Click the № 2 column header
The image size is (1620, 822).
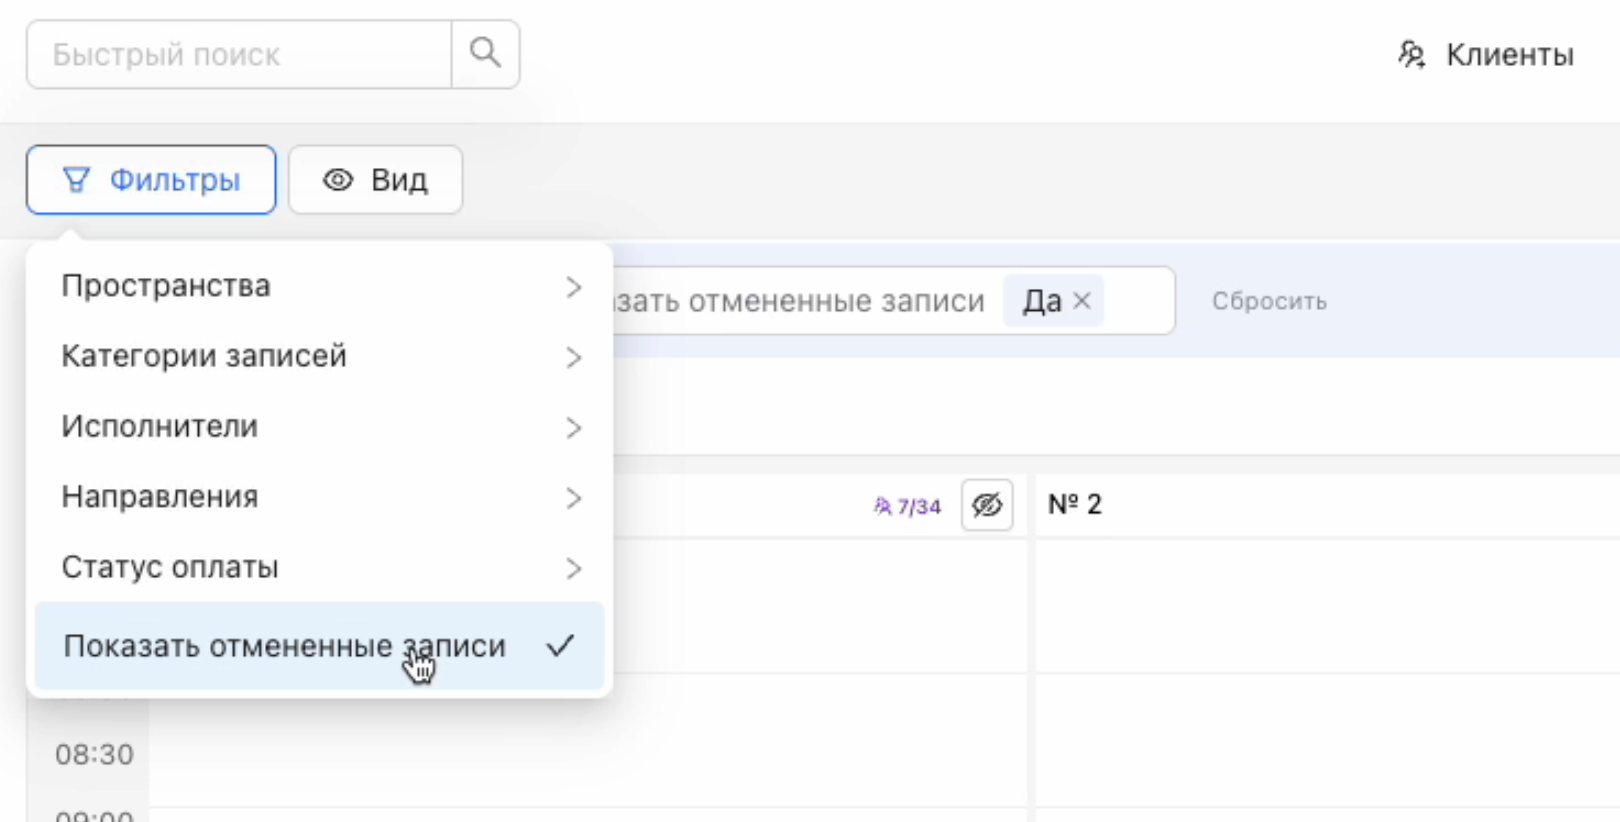1075,505
